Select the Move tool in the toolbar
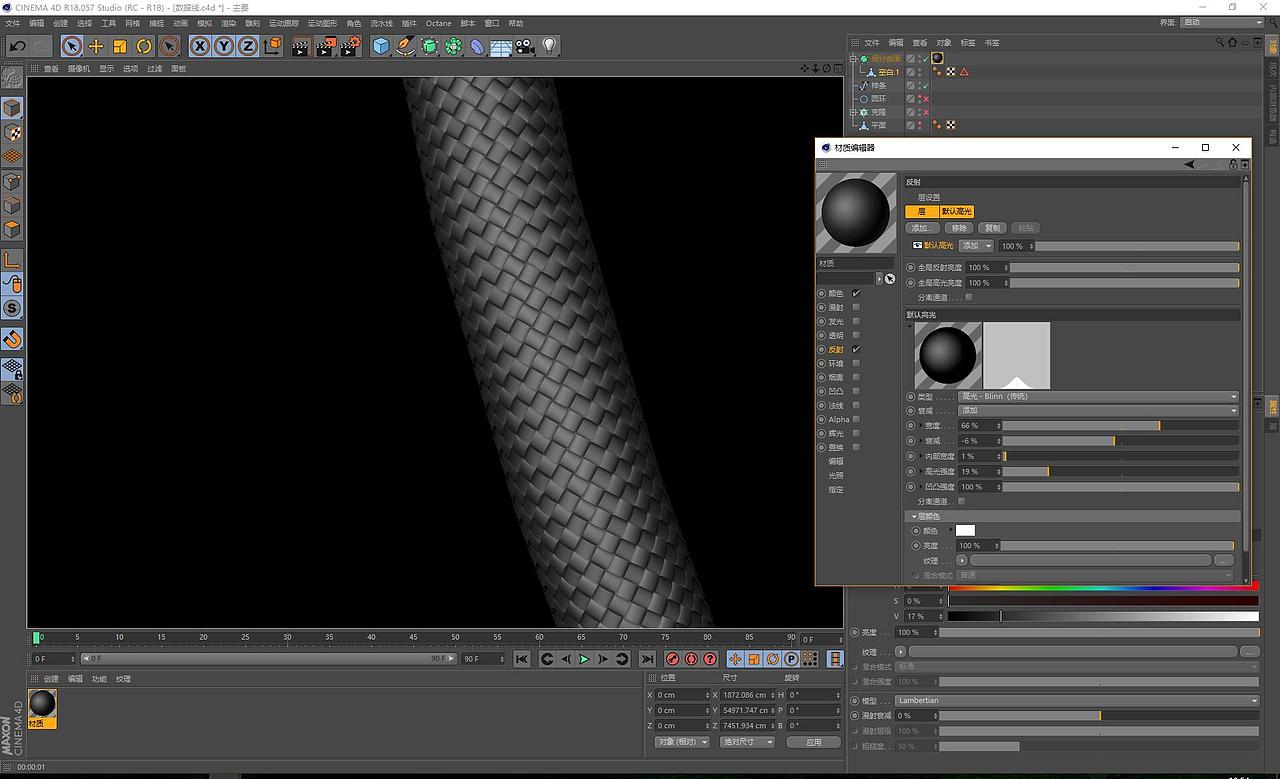Screen dimensions: 1280x779 pyautogui.click(x=96, y=46)
